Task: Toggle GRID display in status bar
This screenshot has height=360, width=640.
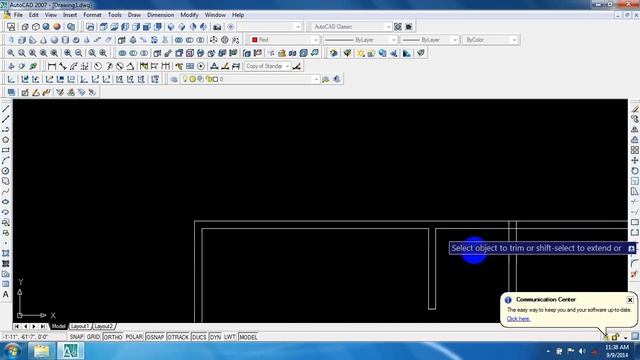Action: 93,337
